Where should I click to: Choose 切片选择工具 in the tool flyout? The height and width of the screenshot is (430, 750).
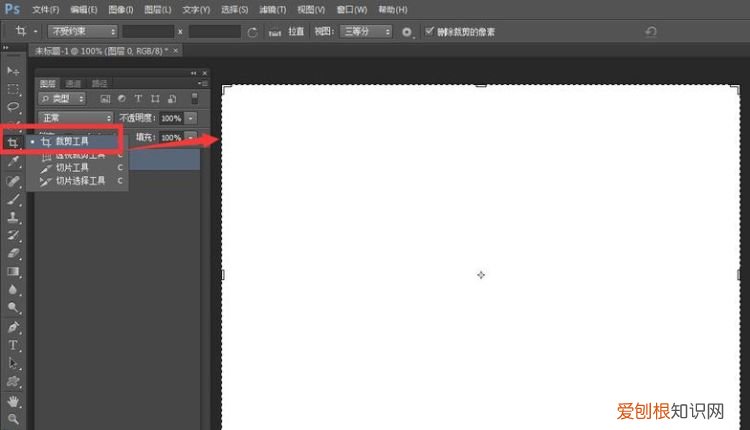pyautogui.click(x=77, y=181)
